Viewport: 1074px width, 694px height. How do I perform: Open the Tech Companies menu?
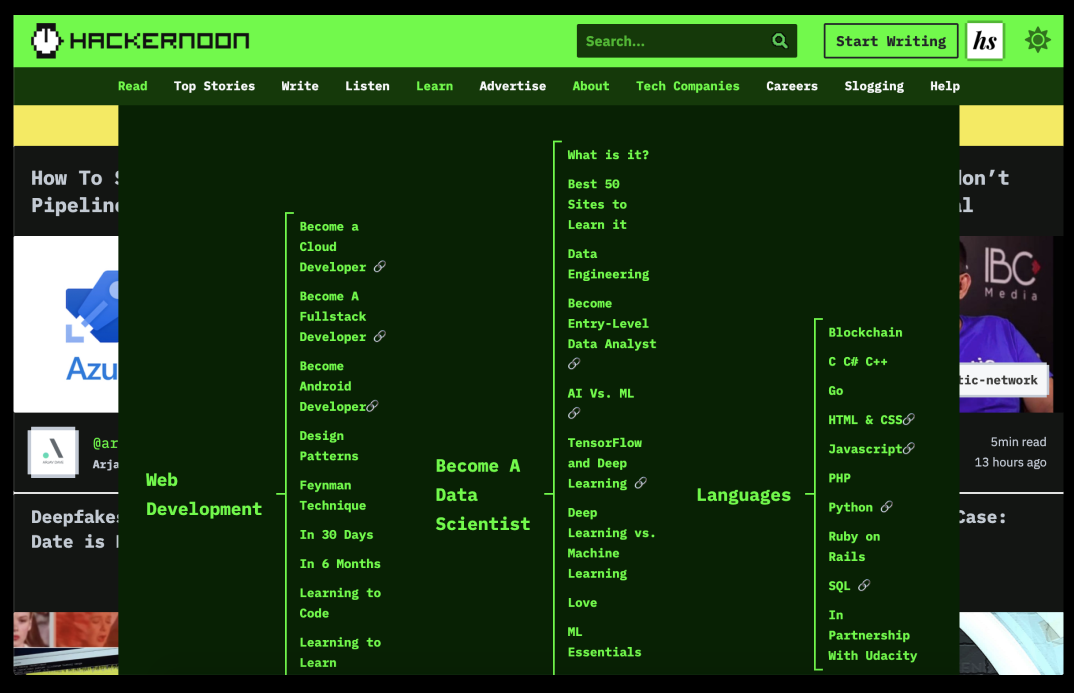coord(687,86)
